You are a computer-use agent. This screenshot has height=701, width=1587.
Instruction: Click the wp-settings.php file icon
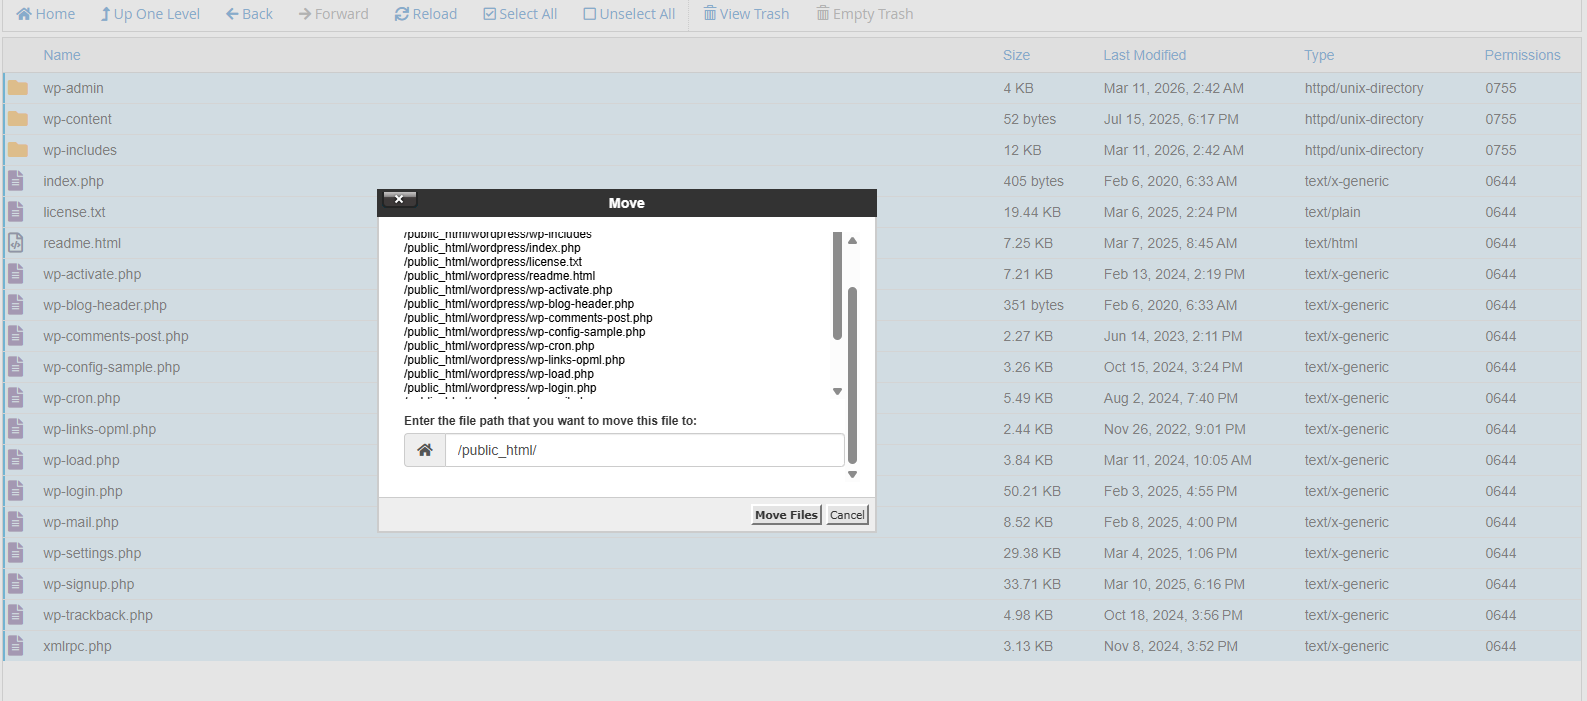pos(16,553)
